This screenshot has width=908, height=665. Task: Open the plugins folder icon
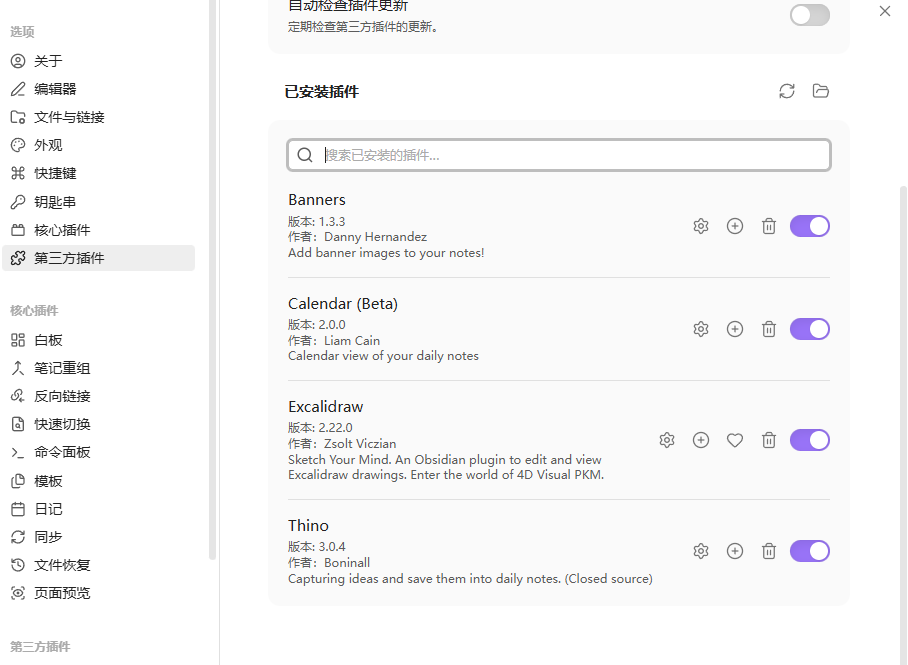(x=821, y=91)
